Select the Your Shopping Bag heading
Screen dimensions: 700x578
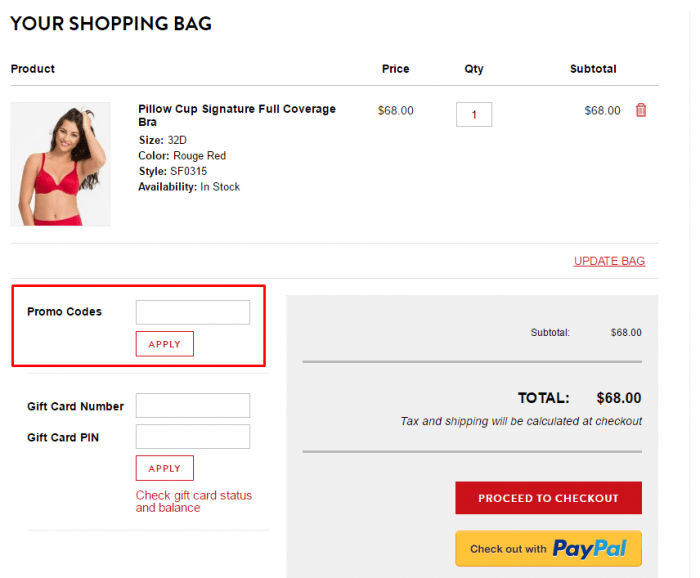(x=111, y=23)
